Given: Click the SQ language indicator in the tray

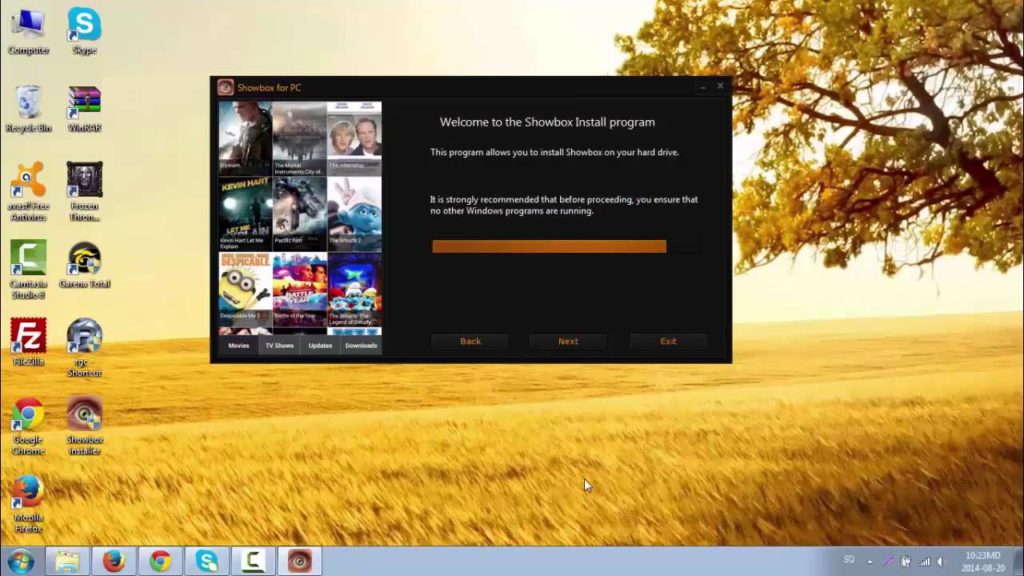Looking at the screenshot, I should (x=849, y=560).
